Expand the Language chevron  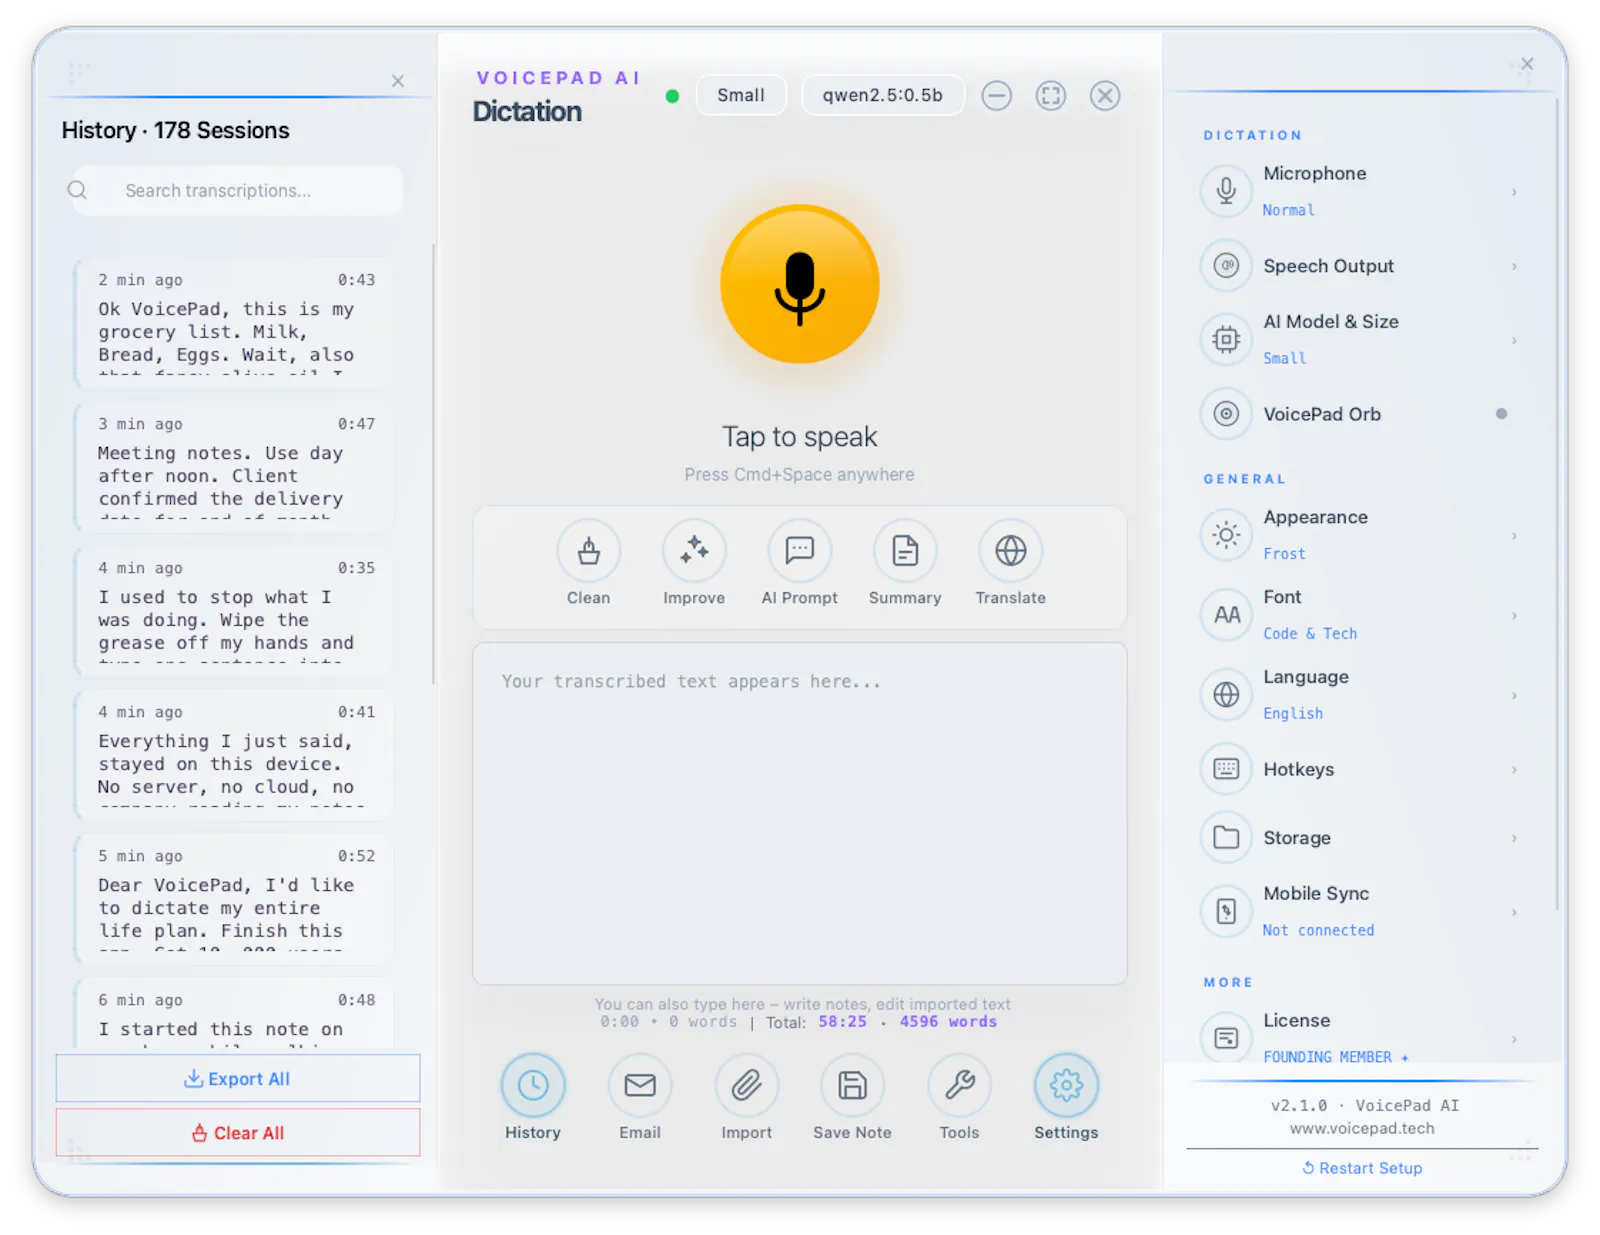point(1514,695)
